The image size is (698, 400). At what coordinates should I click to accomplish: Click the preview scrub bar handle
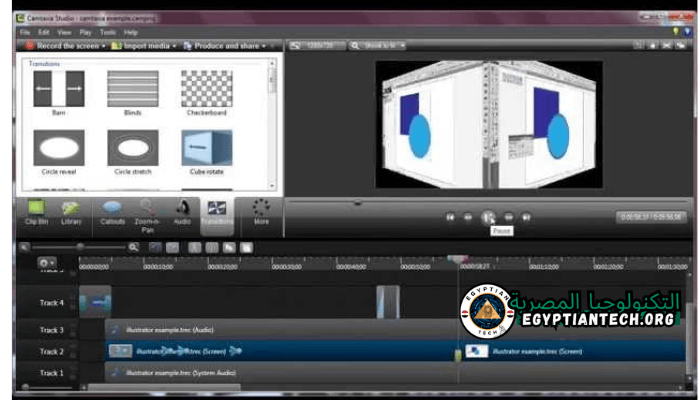pos(357,203)
